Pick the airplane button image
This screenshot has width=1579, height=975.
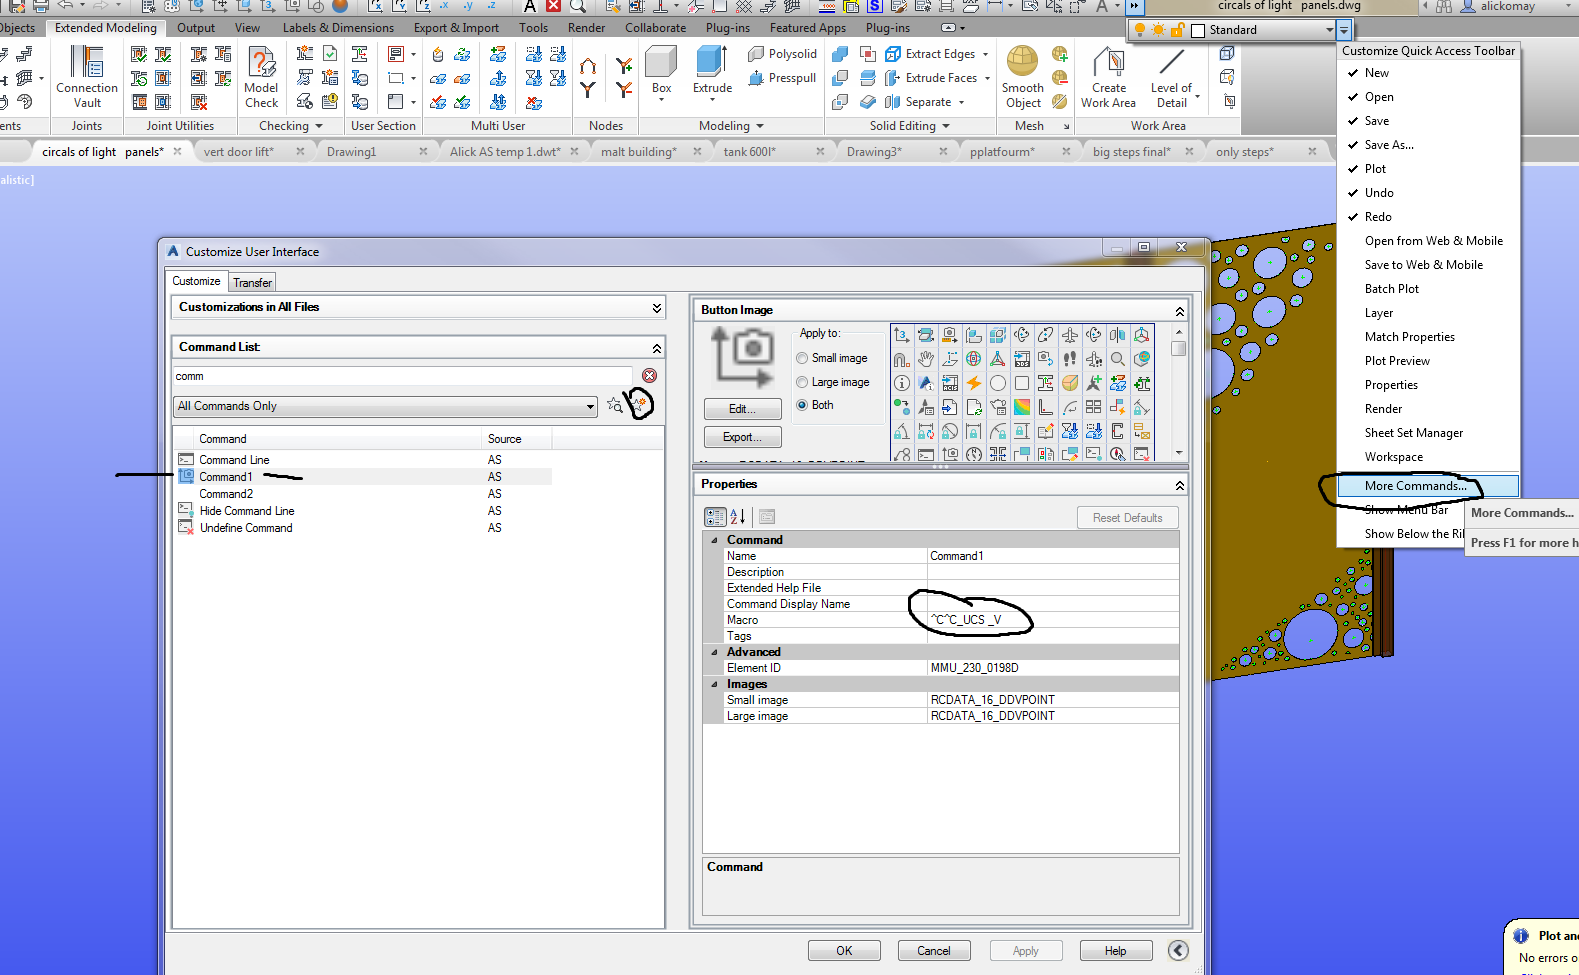1070,335
